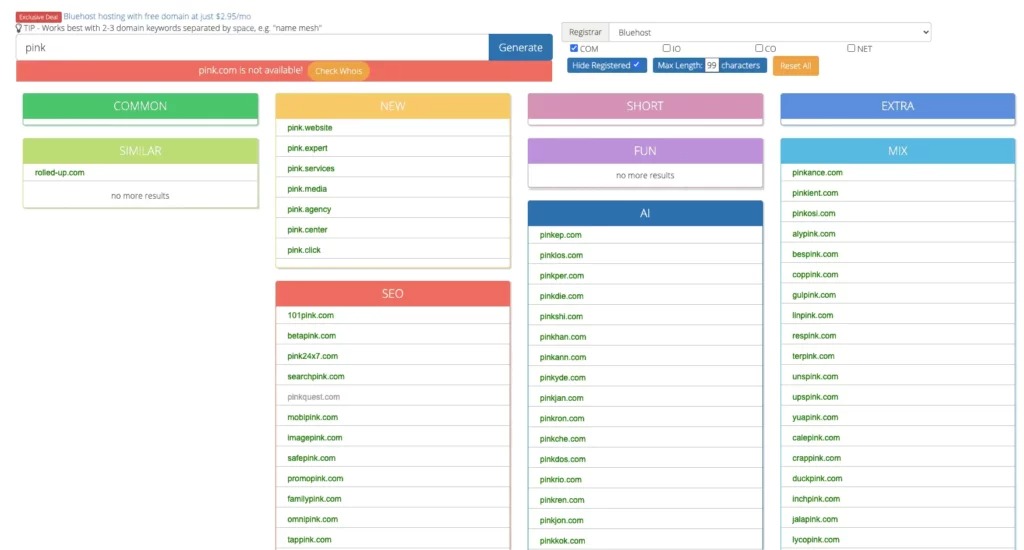Toggle the Hide Registered checkmark button
1024x550 pixels.
pyautogui.click(x=607, y=65)
